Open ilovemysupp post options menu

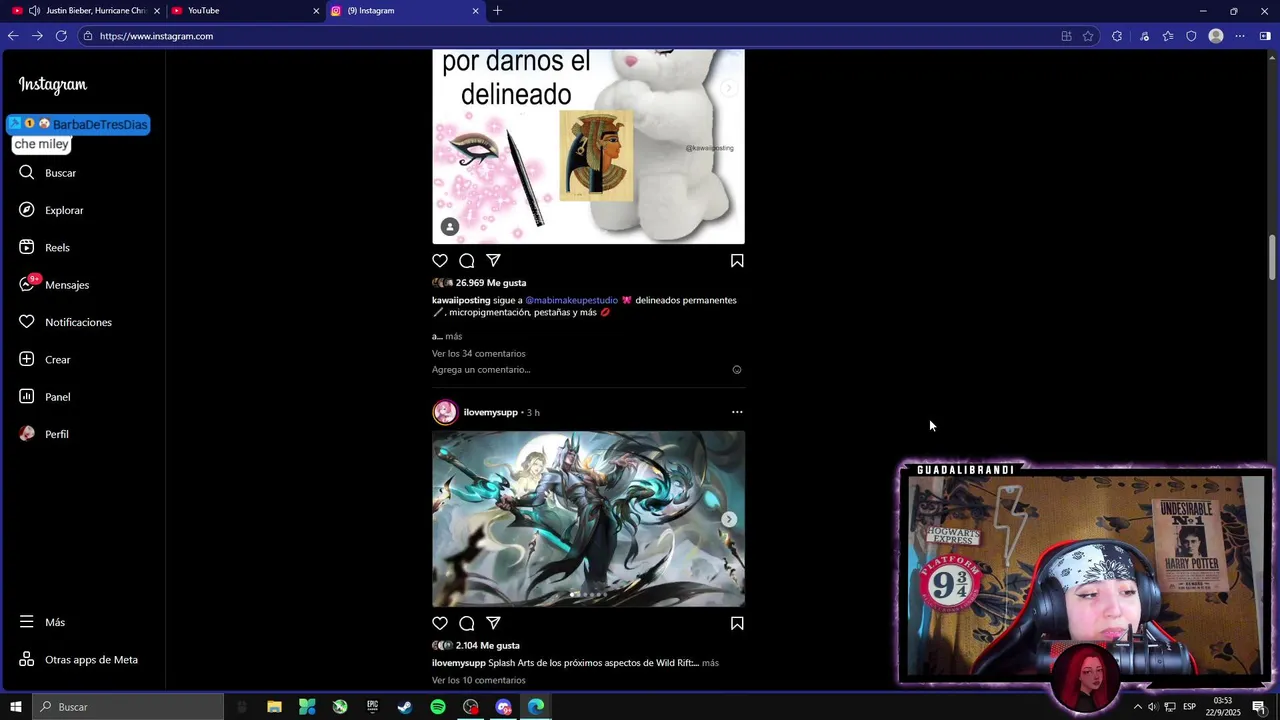pyautogui.click(x=737, y=412)
